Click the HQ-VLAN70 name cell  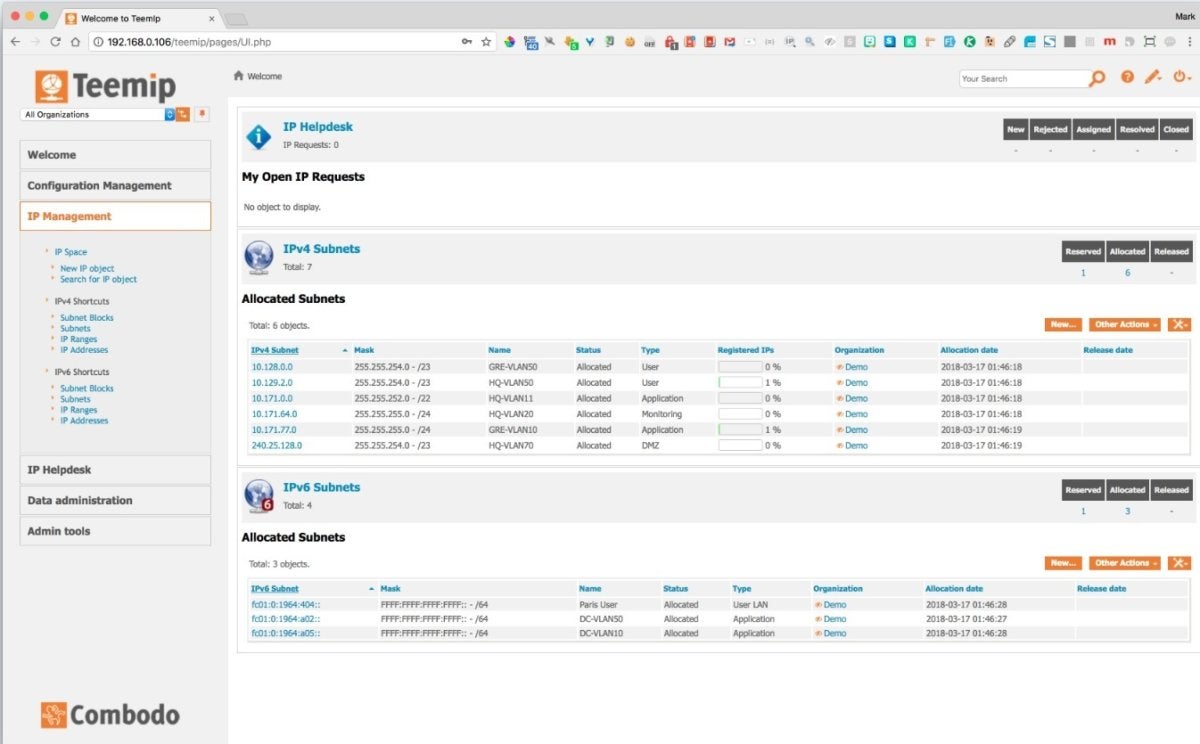[x=510, y=446]
